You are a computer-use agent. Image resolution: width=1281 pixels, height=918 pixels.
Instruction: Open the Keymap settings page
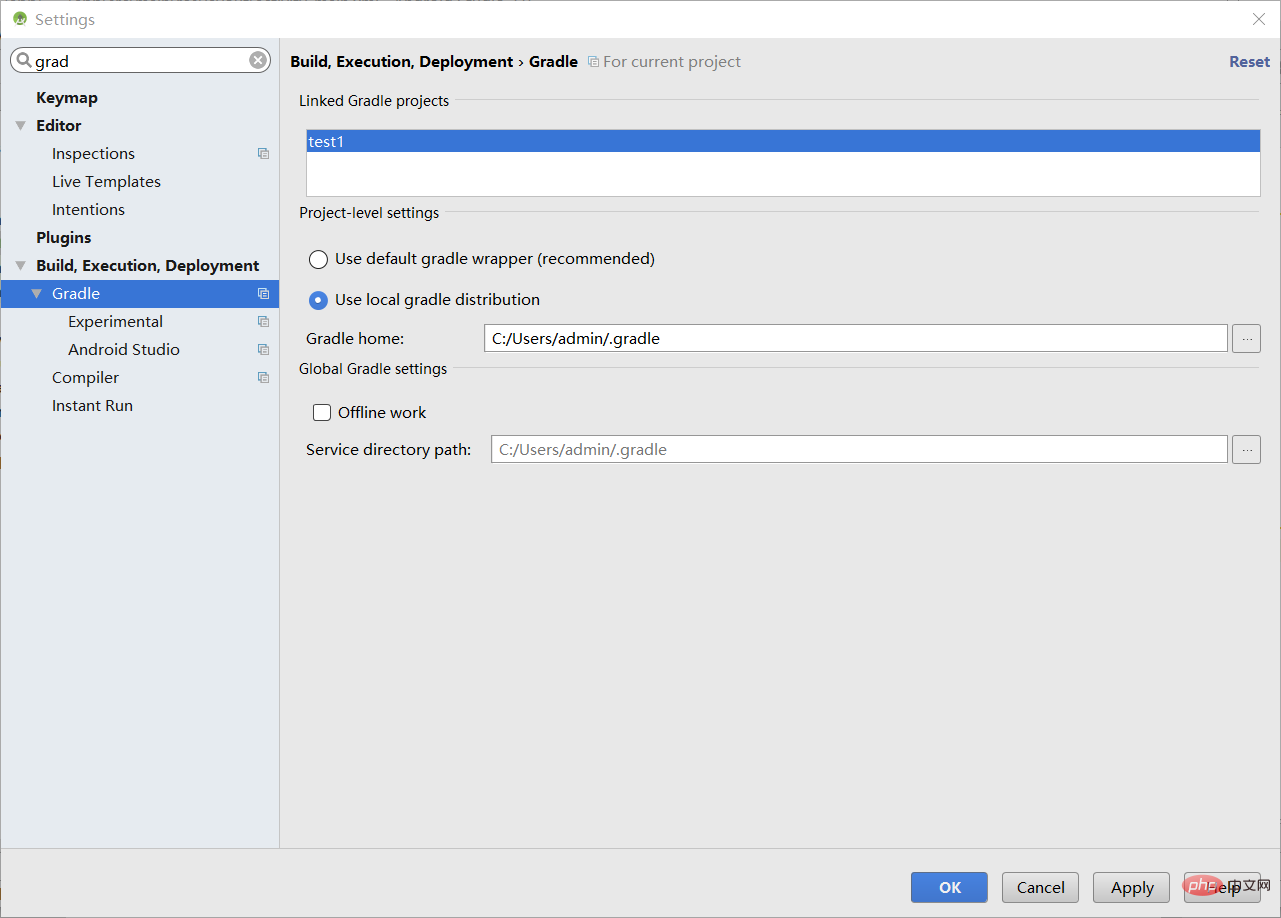click(67, 97)
